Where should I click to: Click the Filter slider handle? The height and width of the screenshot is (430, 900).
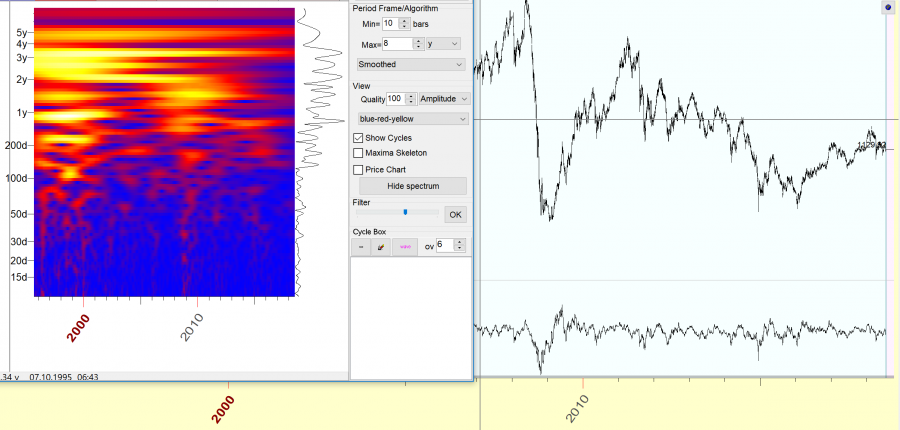click(x=405, y=212)
